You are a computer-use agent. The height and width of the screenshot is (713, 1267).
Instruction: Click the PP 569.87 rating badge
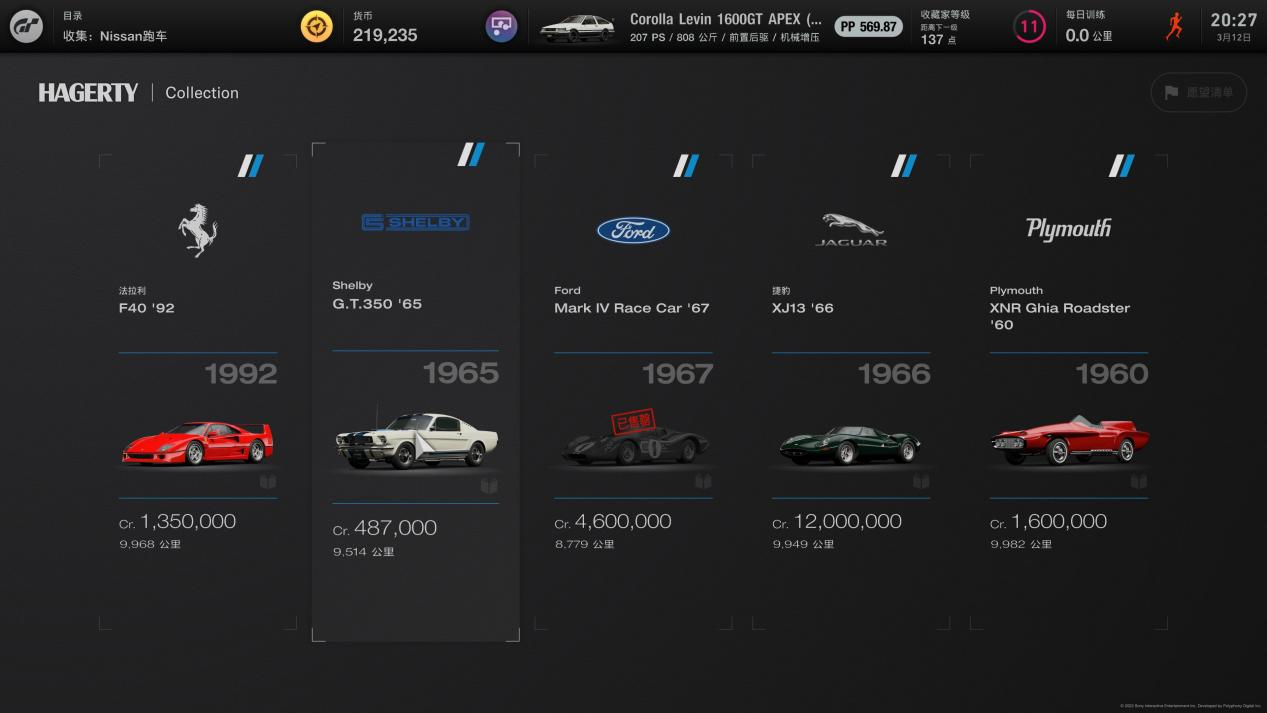pos(868,27)
